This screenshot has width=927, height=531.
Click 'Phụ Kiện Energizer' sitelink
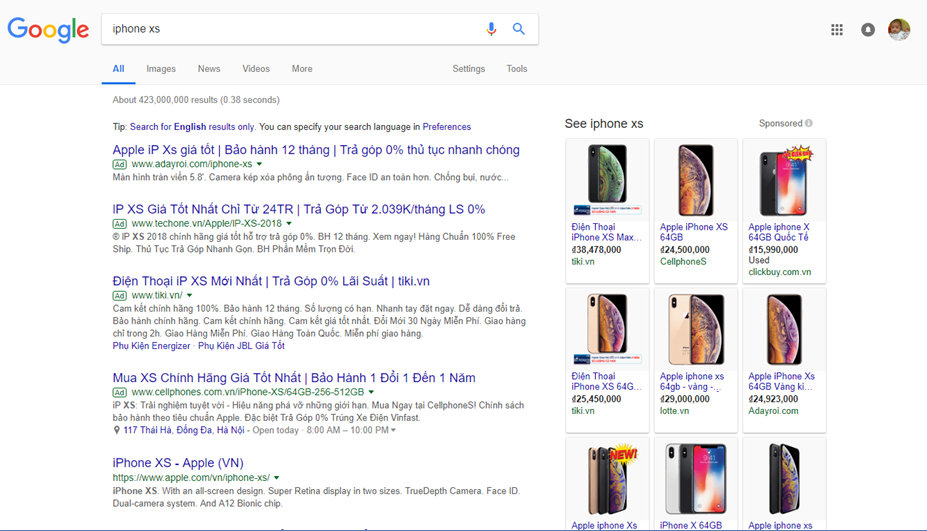[151, 346]
